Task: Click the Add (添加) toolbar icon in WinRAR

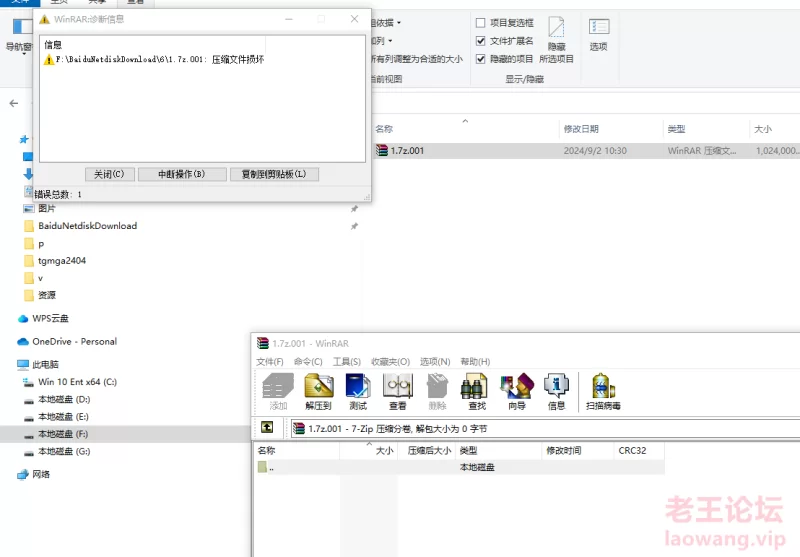Action: [278, 391]
